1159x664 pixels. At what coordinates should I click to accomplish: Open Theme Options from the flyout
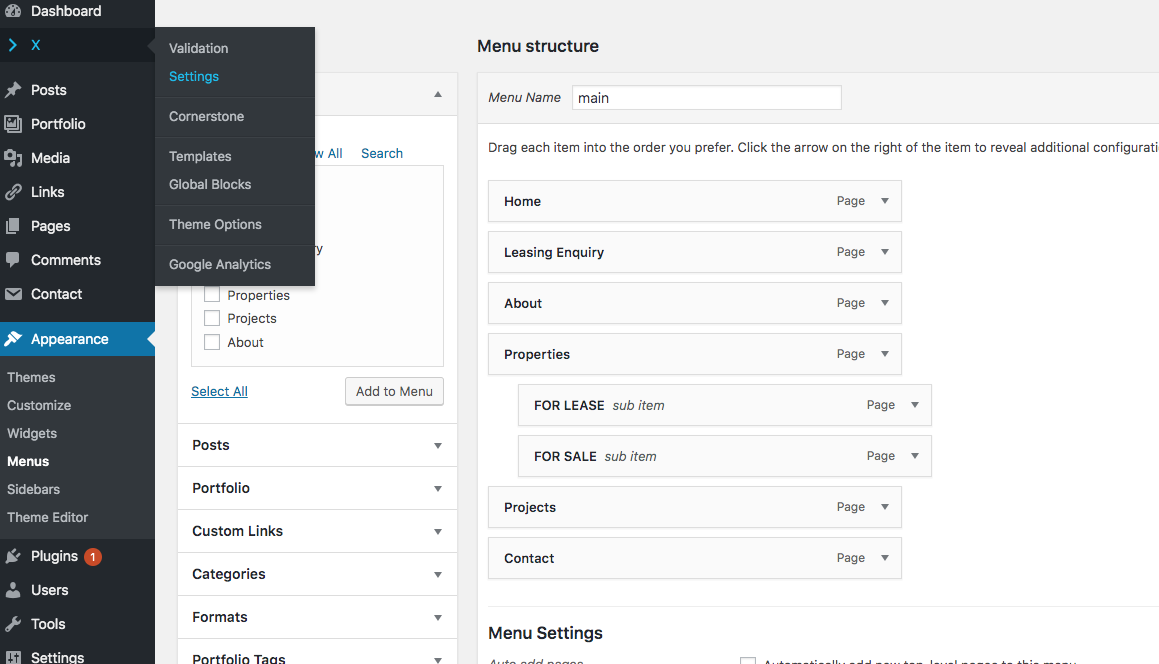[215, 224]
